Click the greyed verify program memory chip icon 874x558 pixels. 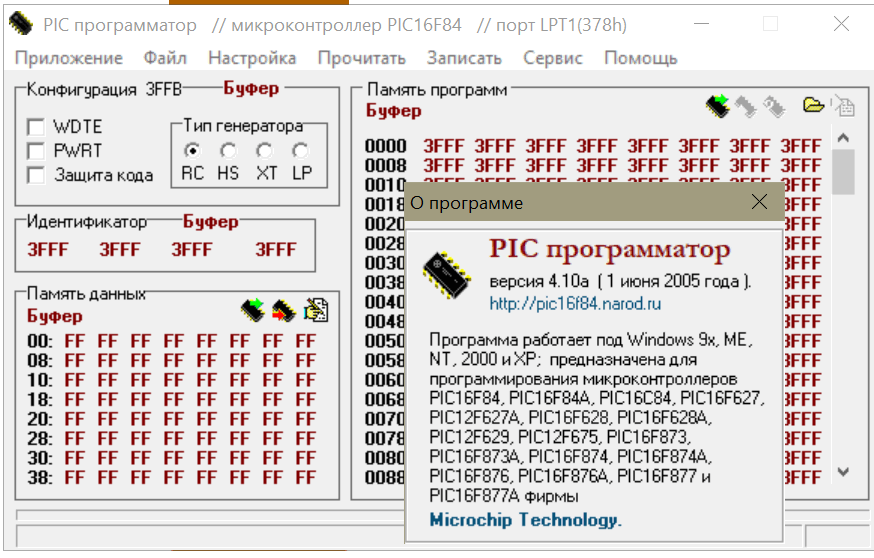pos(774,106)
